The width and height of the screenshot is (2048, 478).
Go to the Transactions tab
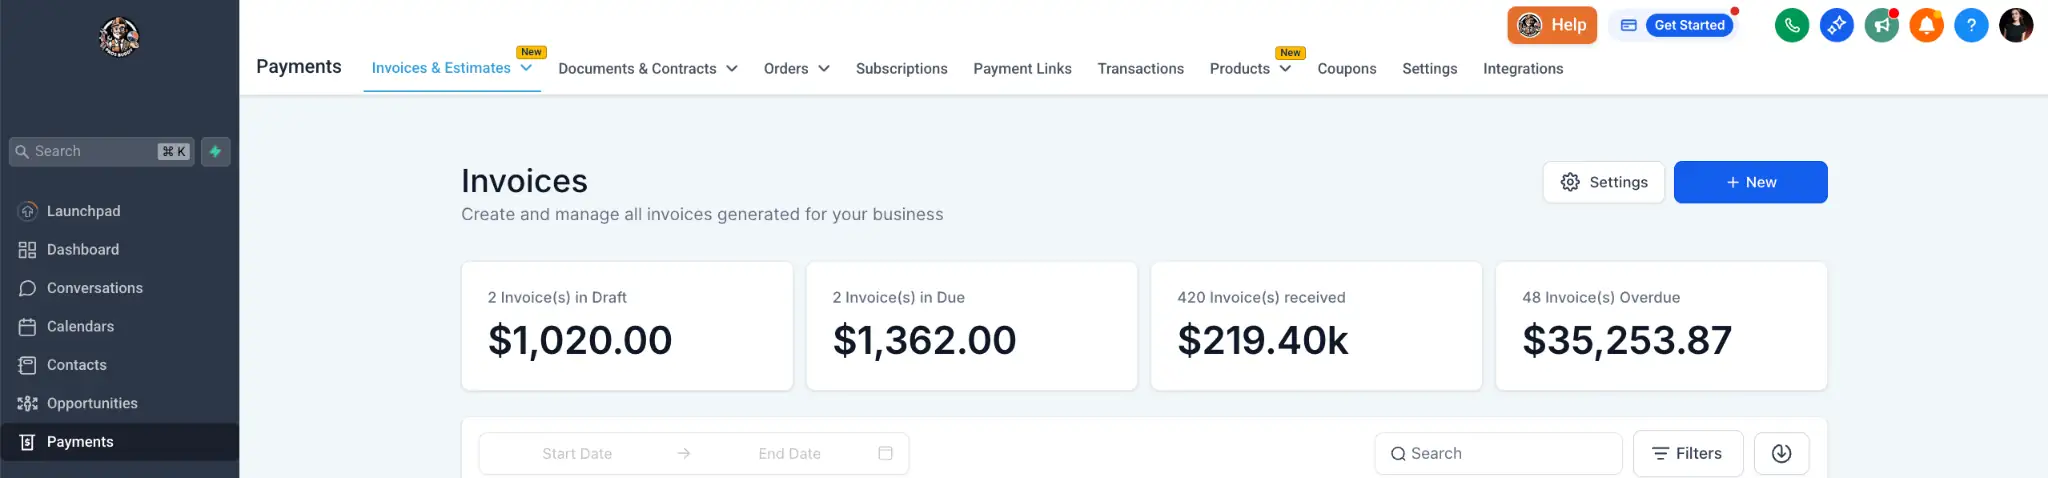coord(1141,69)
